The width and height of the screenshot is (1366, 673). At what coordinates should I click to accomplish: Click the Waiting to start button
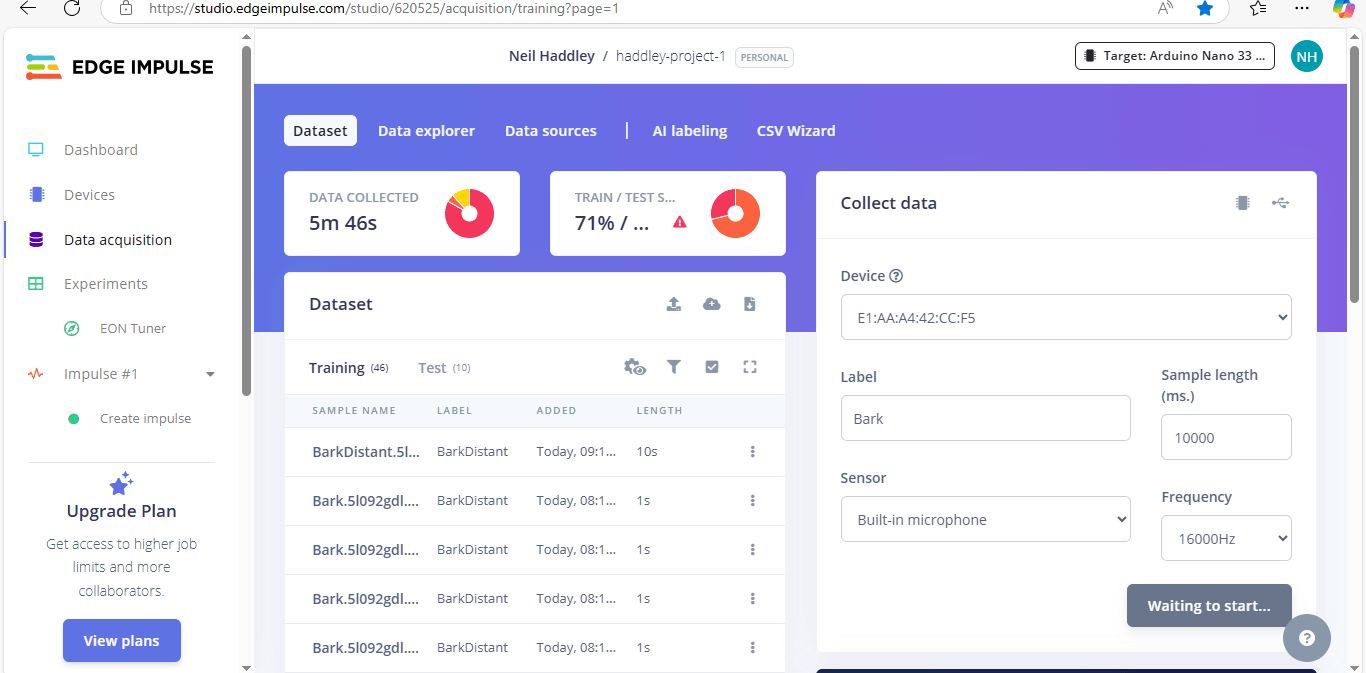click(1209, 606)
